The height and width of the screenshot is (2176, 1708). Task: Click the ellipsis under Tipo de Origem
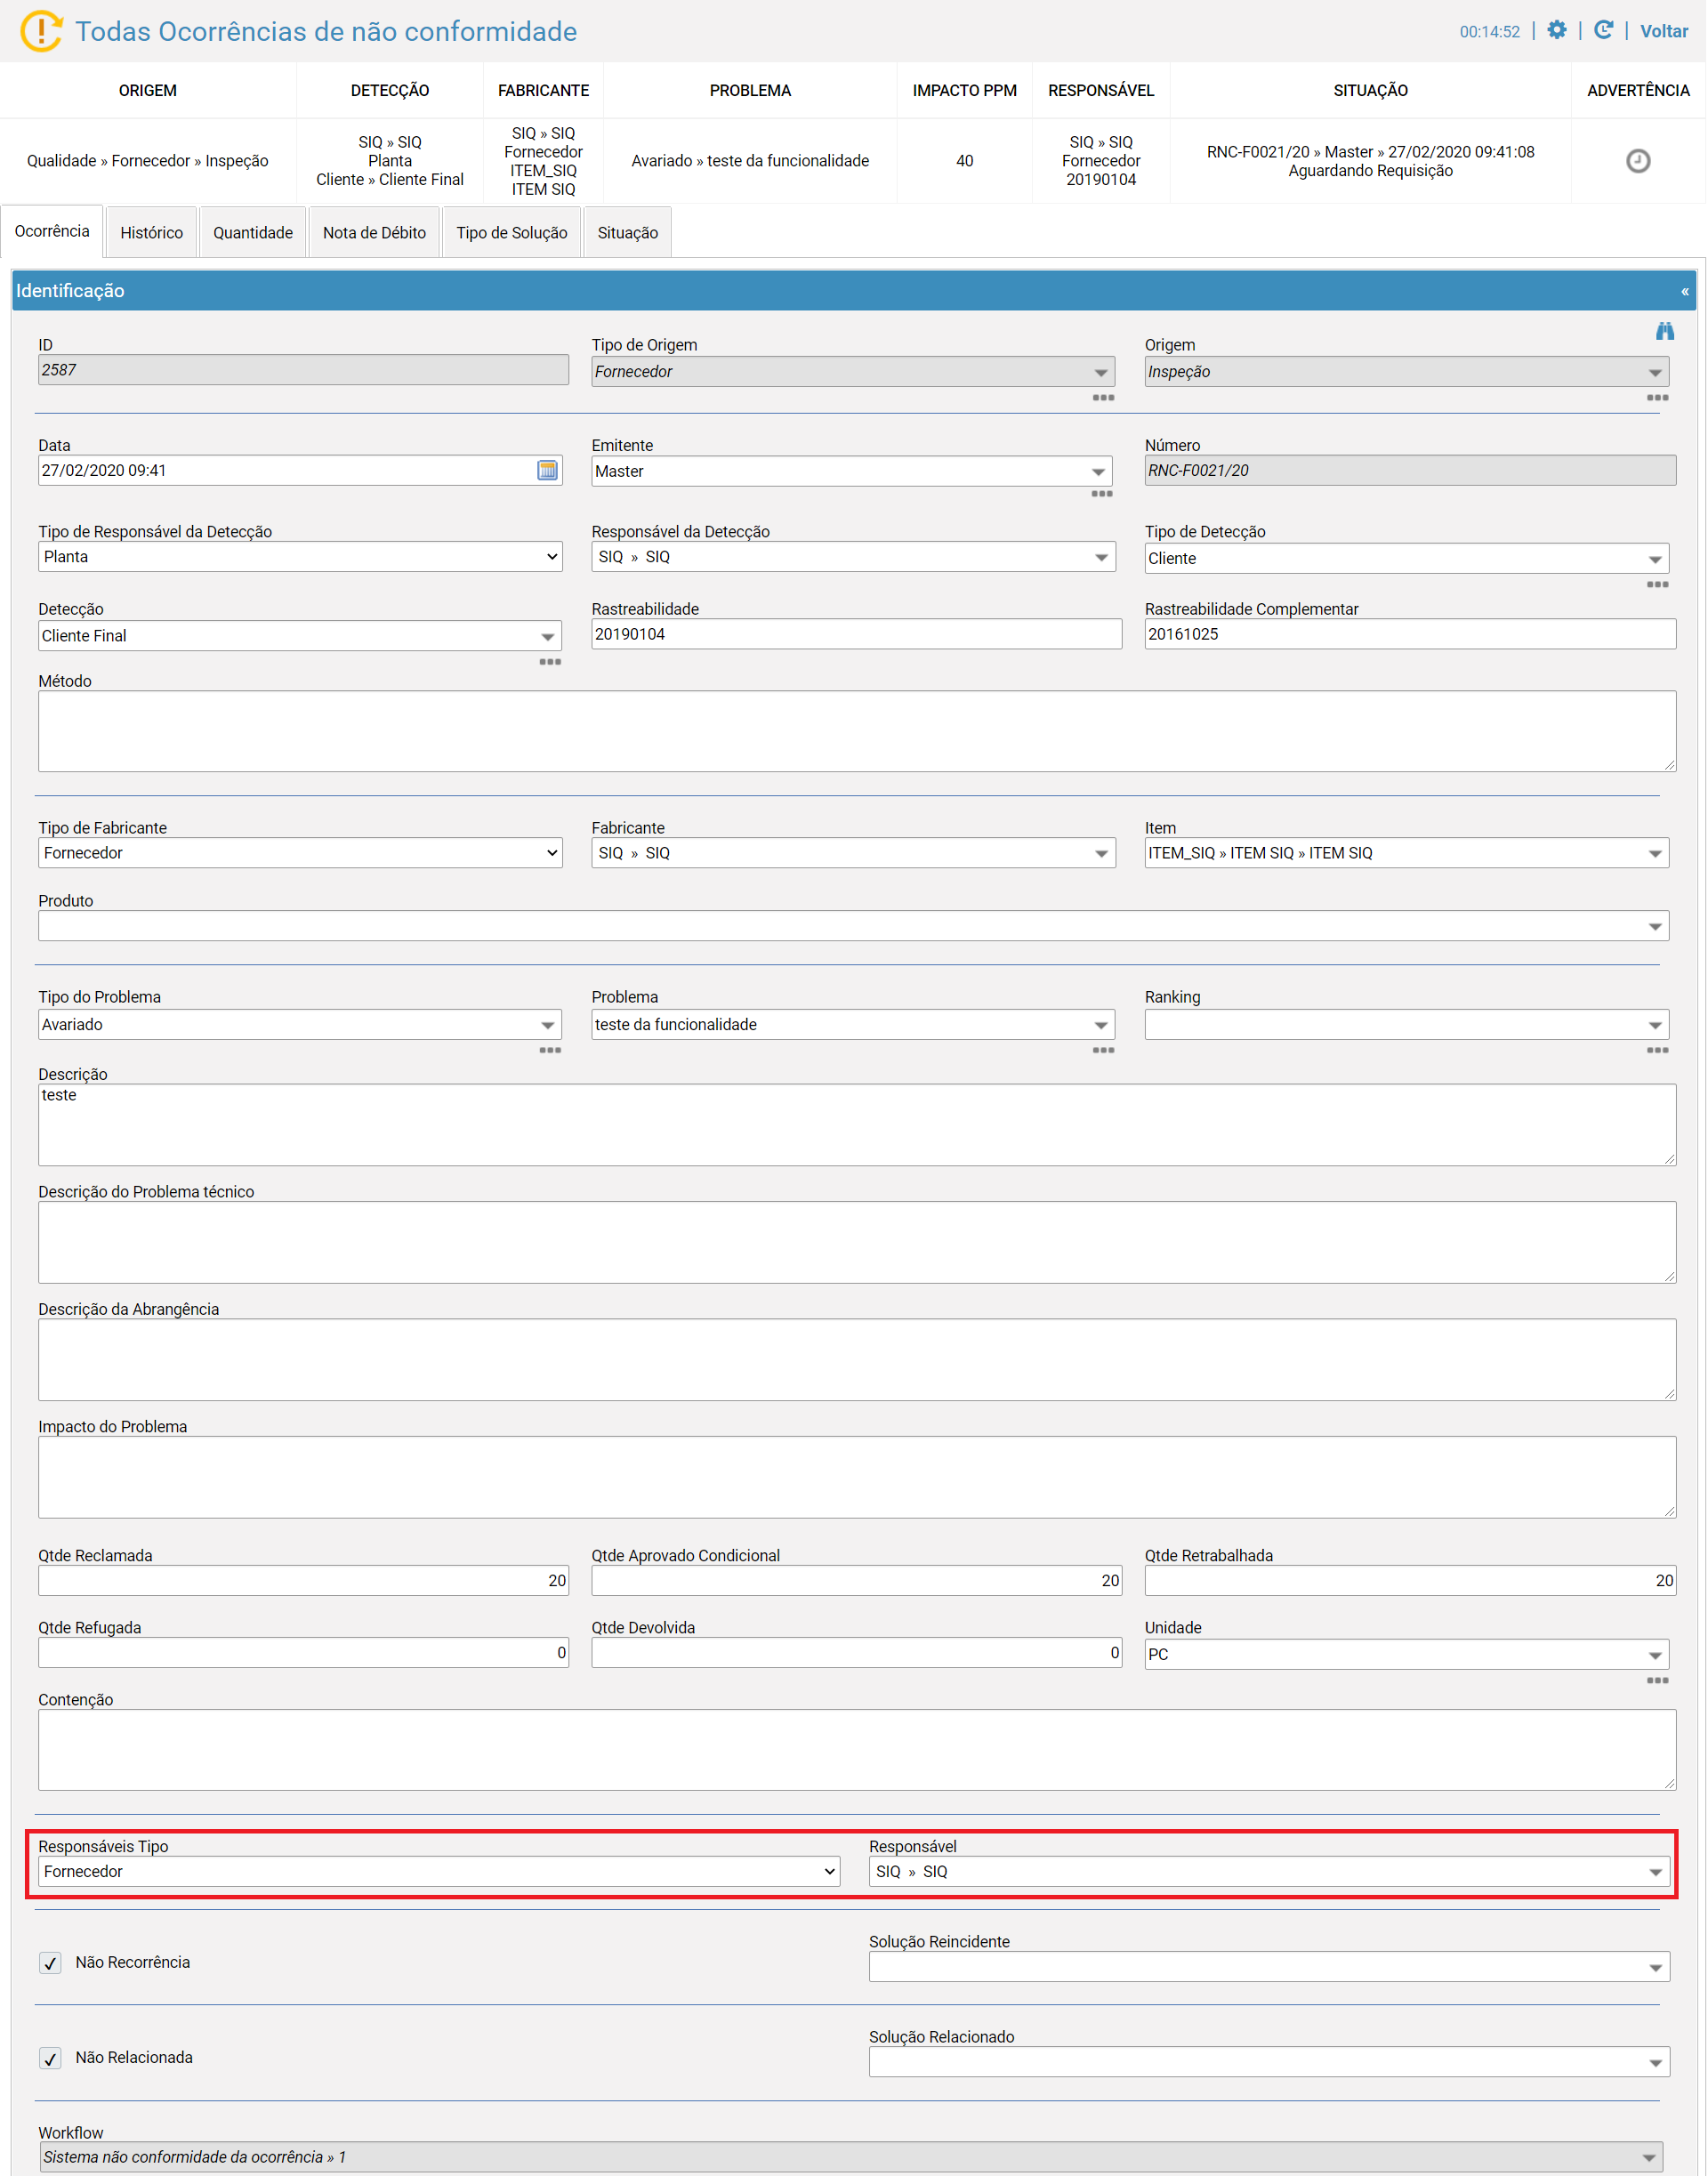click(x=1103, y=398)
